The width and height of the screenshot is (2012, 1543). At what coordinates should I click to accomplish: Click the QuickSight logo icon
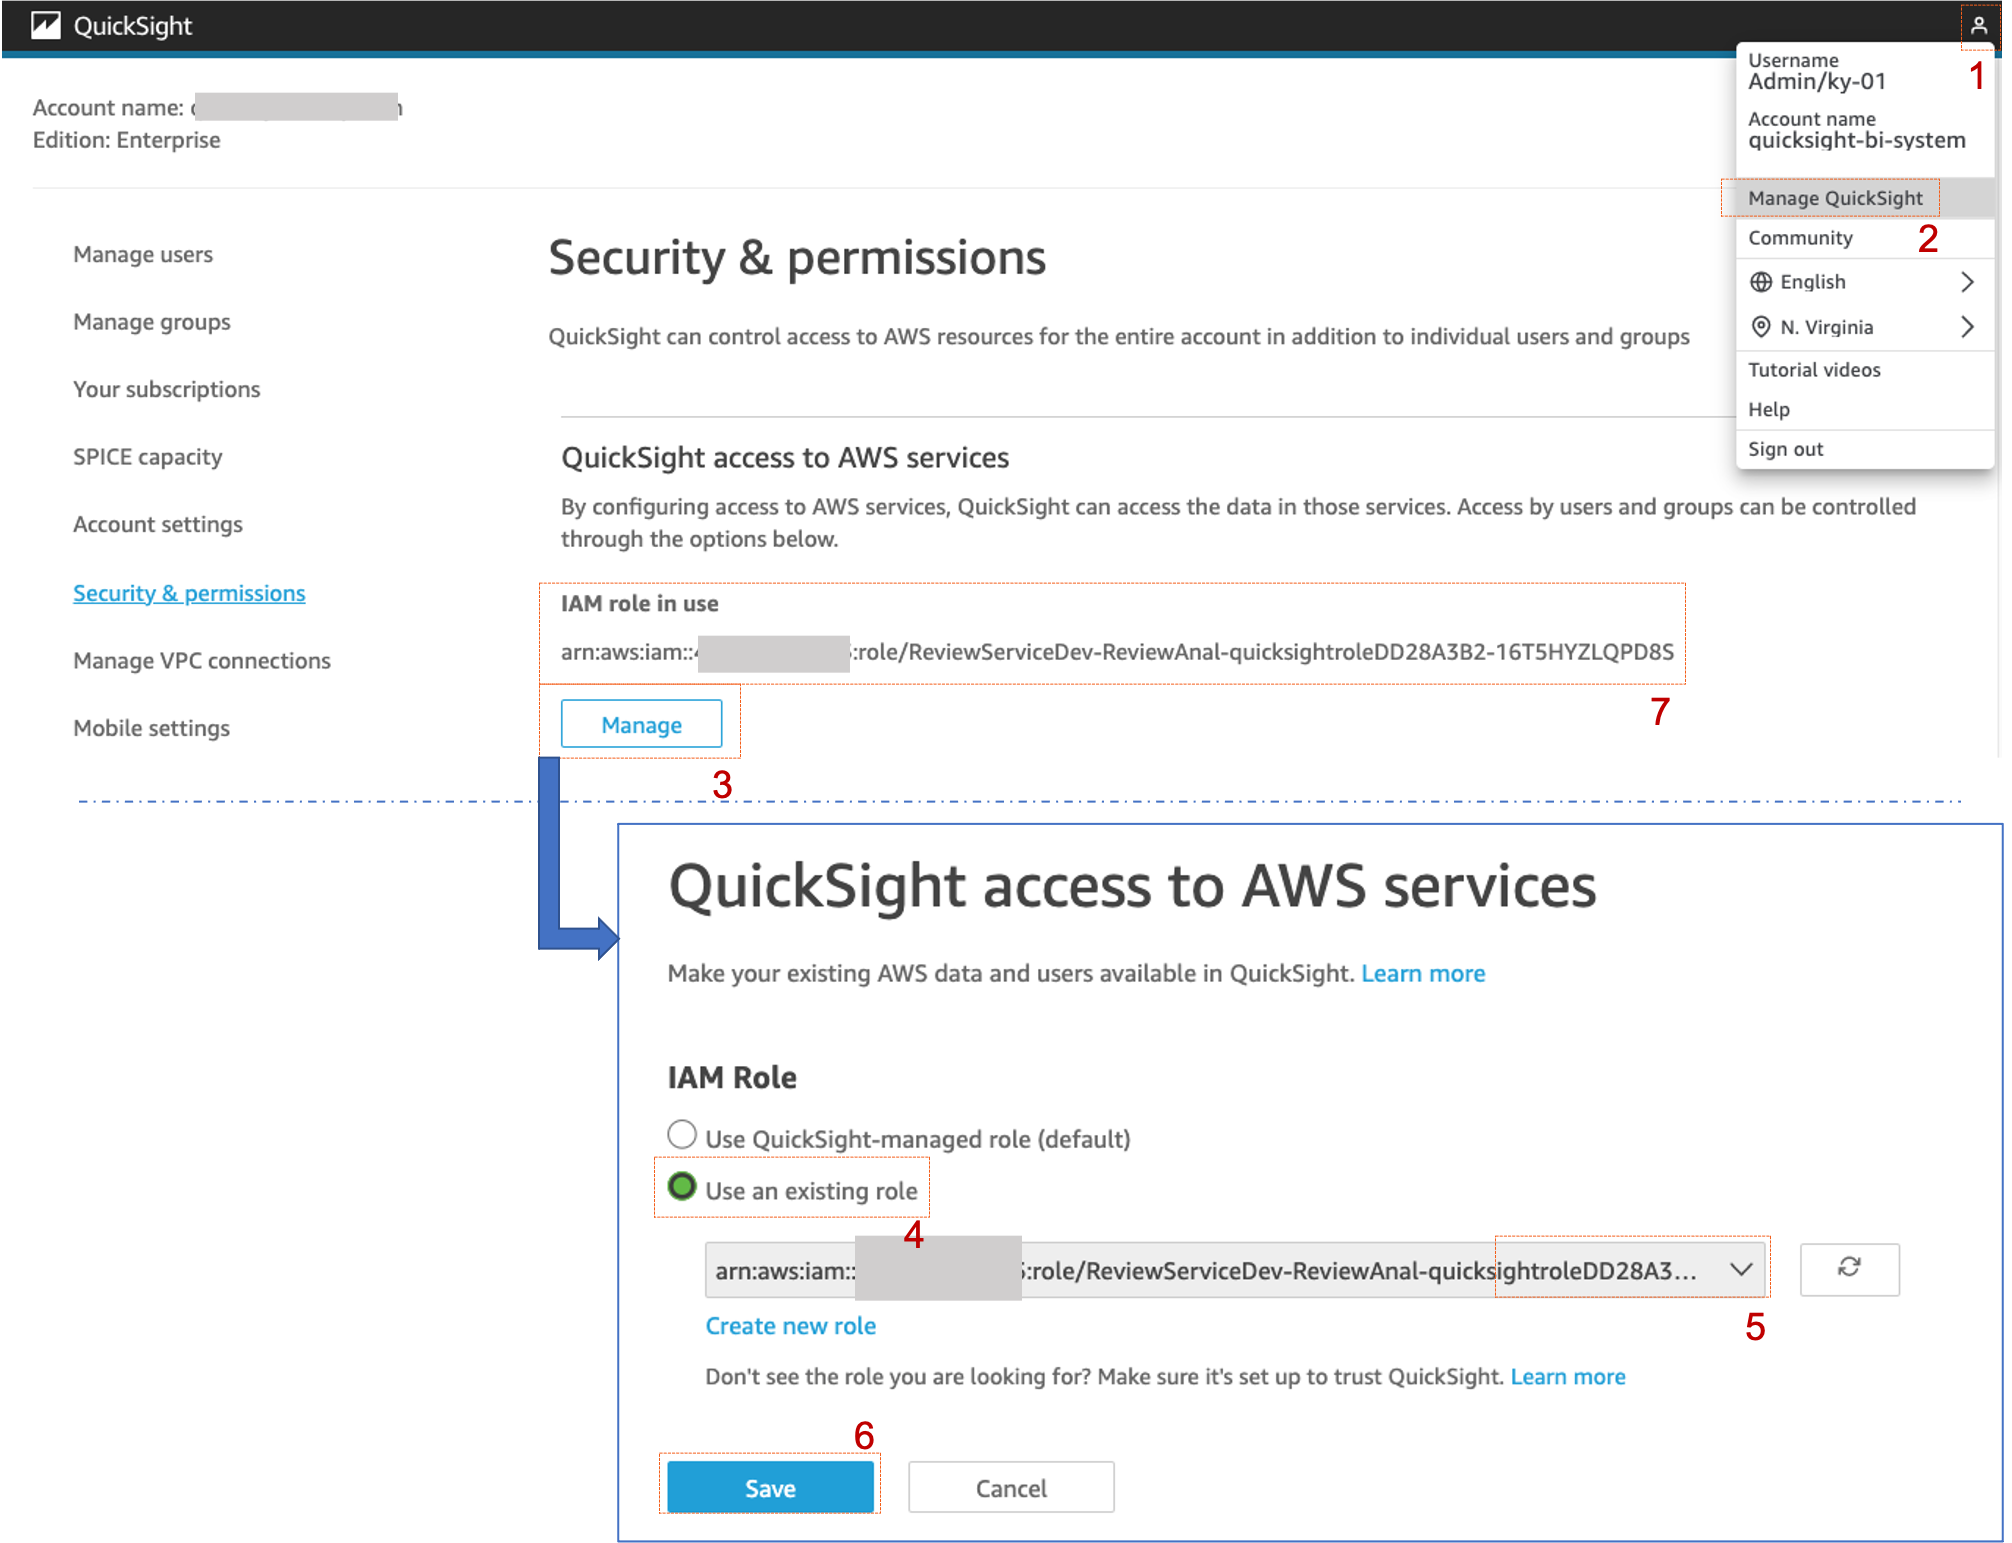[46, 25]
